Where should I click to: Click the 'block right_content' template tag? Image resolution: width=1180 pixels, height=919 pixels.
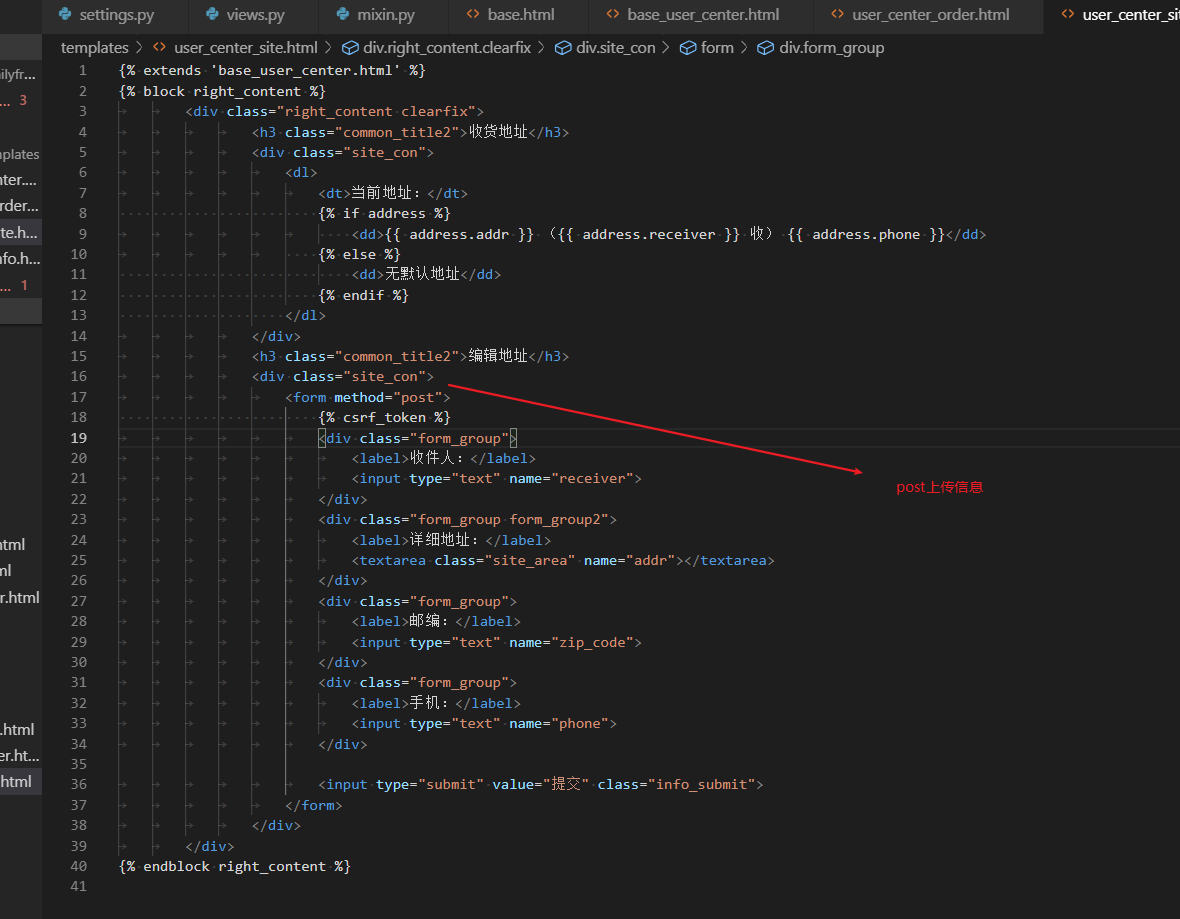[x=222, y=91]
